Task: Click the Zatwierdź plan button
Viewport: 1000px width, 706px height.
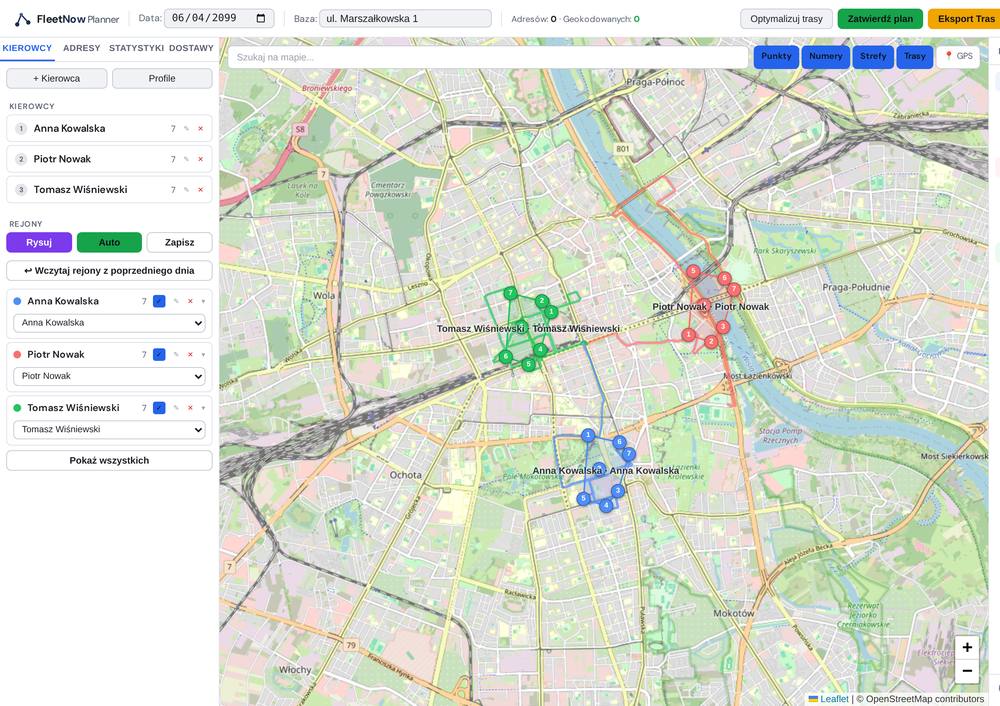Action: point(880,19)
